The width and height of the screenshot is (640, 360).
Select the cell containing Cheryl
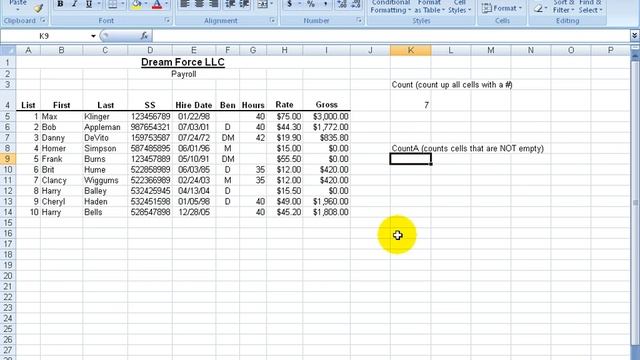tap(61, 201)
